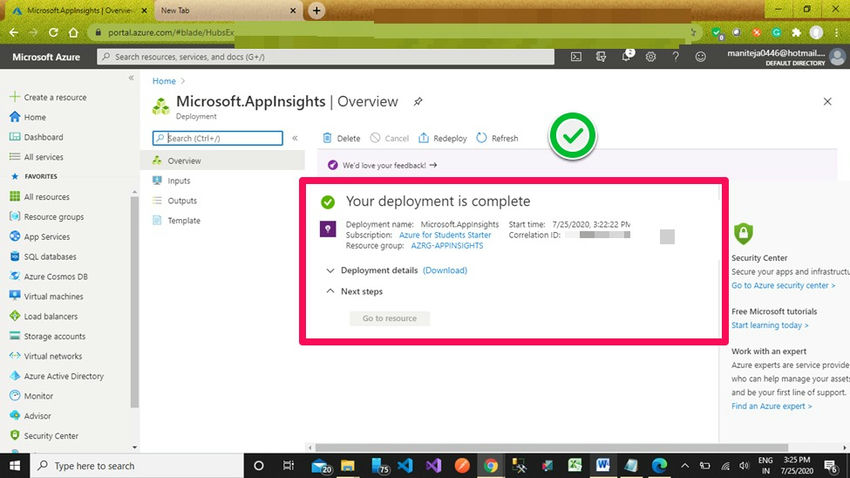Refresh the deployment overview

pos(497,138)
